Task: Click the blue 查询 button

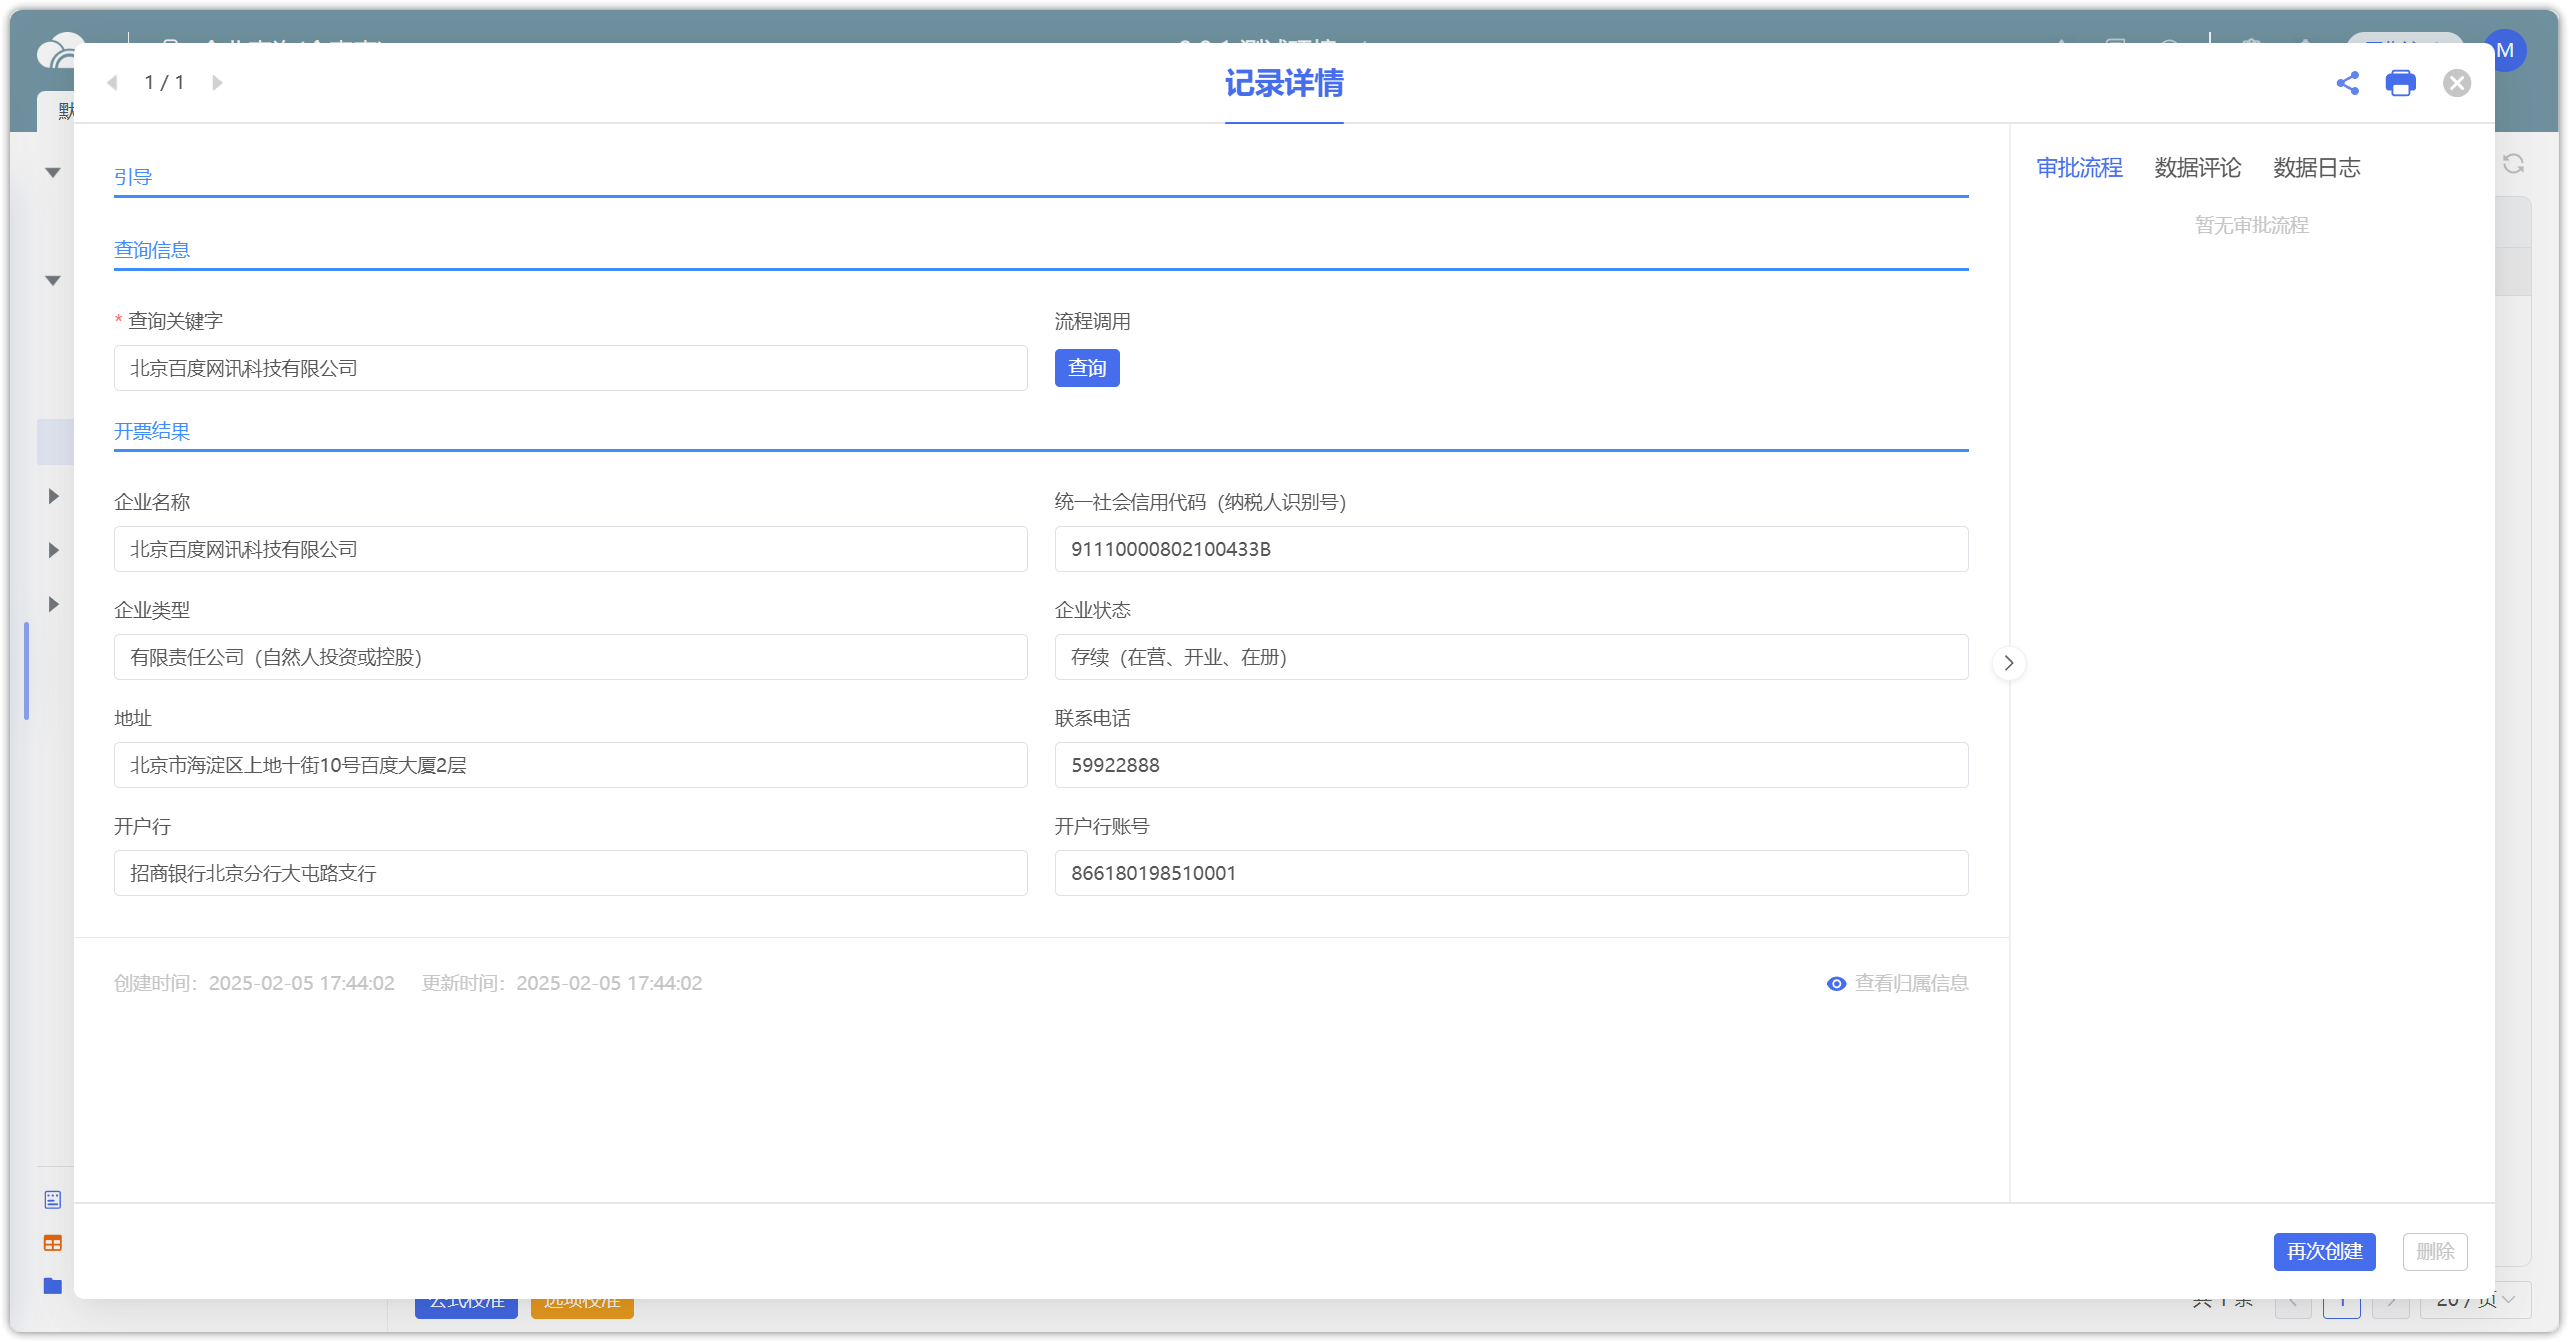Action: 1087,368
